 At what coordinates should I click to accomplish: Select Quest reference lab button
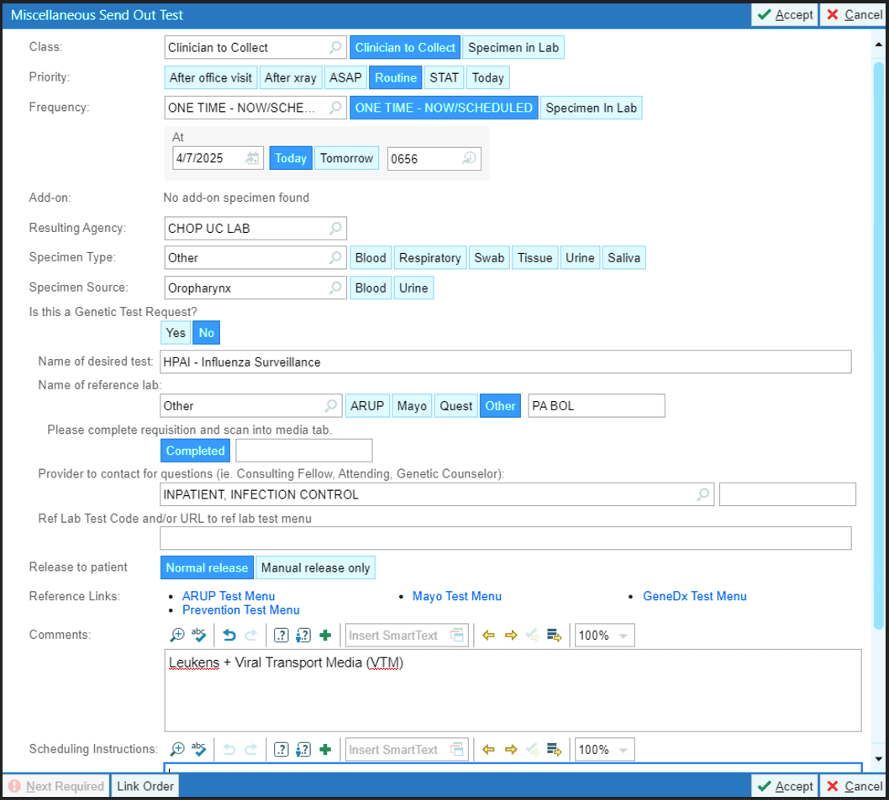point(456,405)
